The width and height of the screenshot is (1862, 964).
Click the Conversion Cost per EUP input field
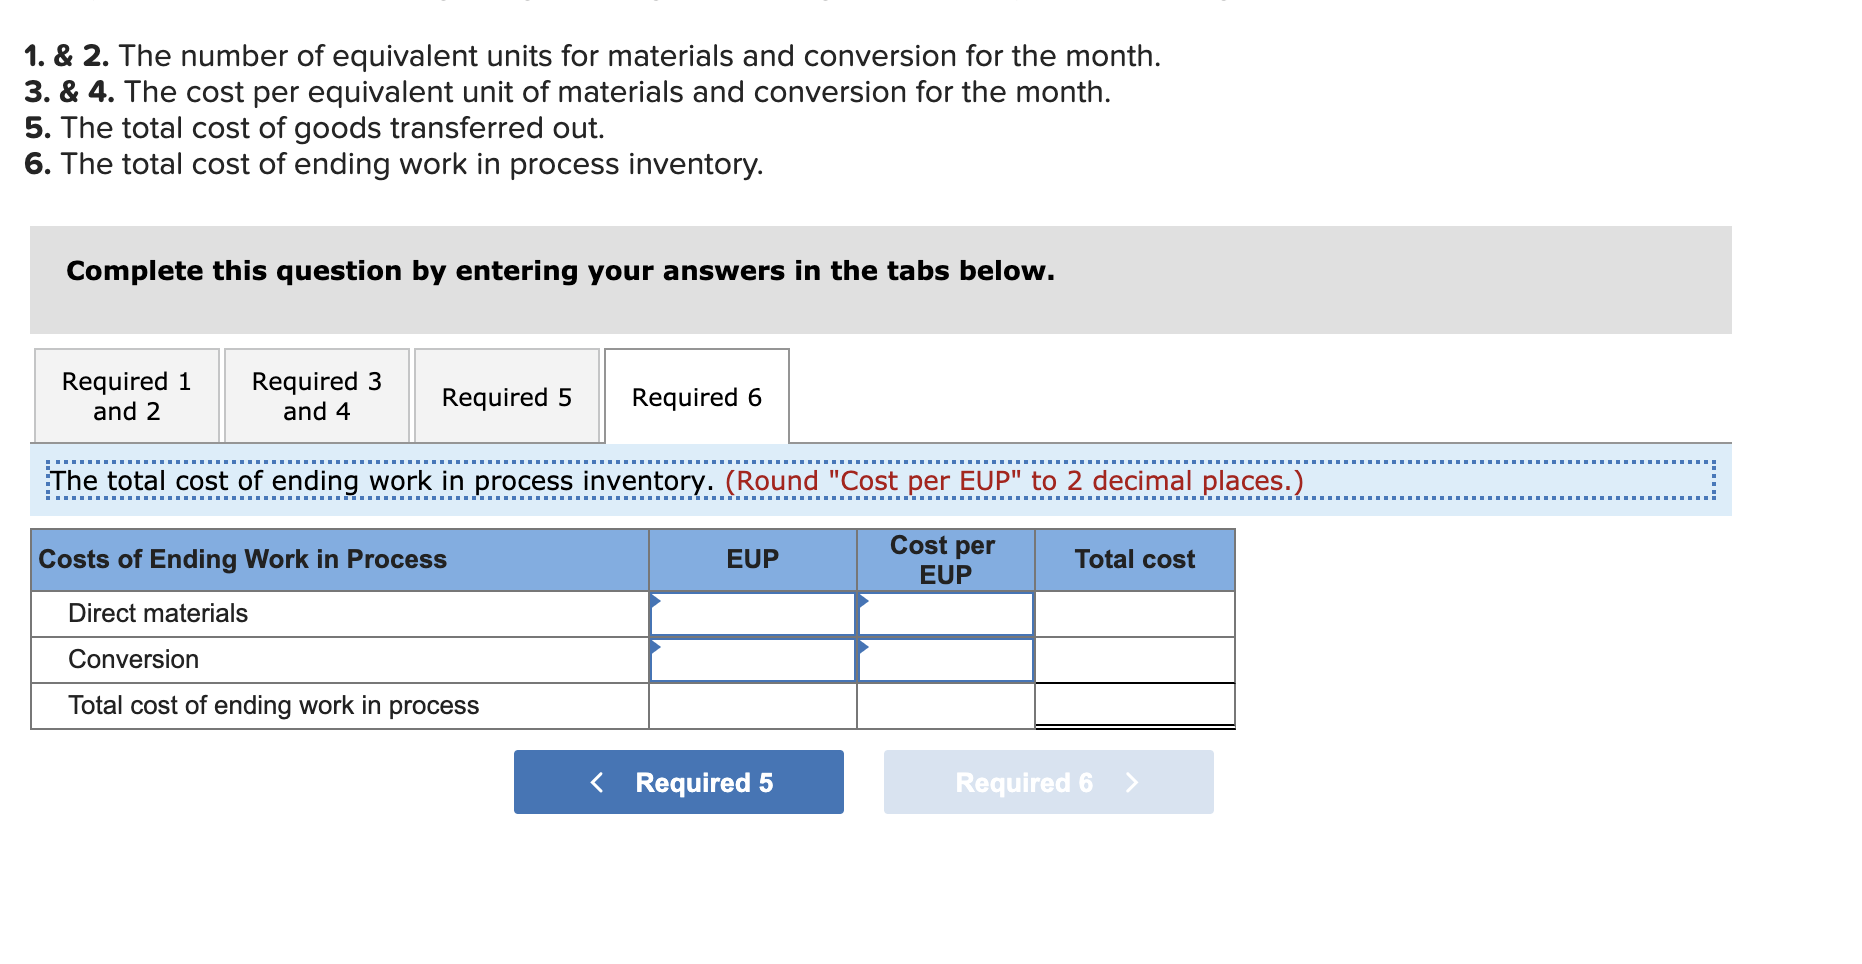(x=944, y=659)
